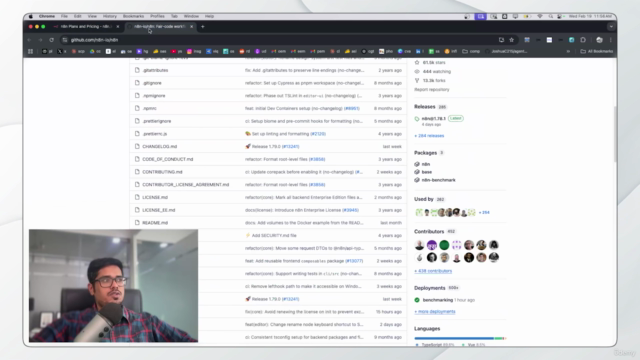Open the macOS Wi-Fi status icon
This screenshot has width=640, height=360.
540,16
